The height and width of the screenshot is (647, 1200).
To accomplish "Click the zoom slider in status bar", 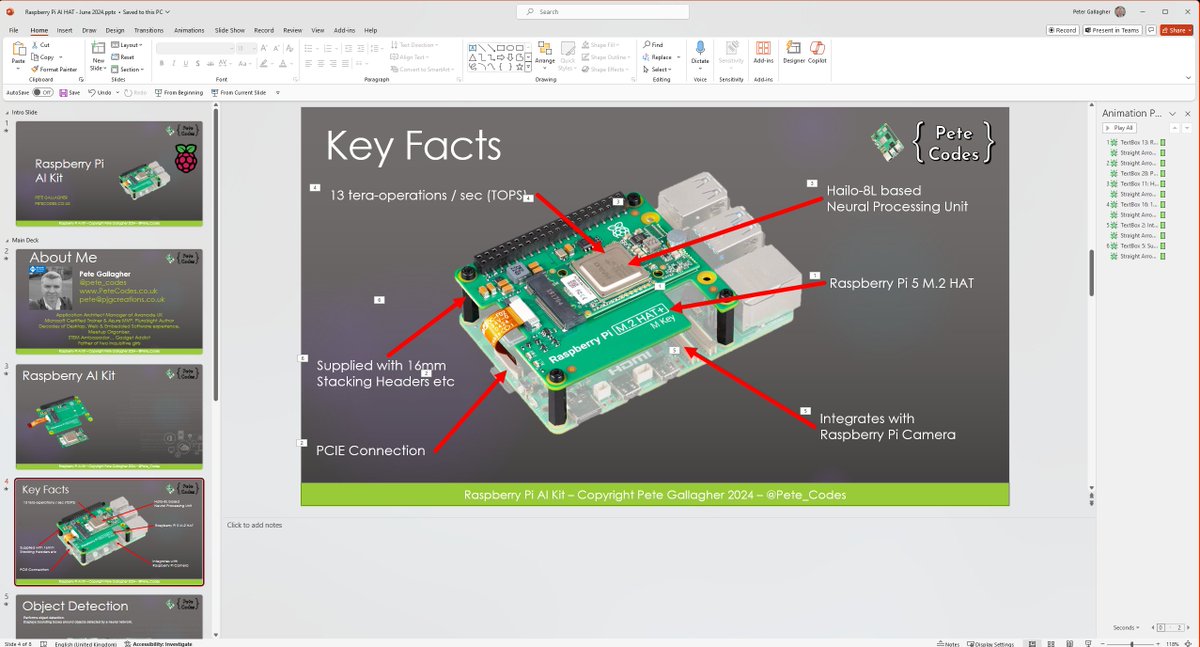I will [x=1131, y=644].
